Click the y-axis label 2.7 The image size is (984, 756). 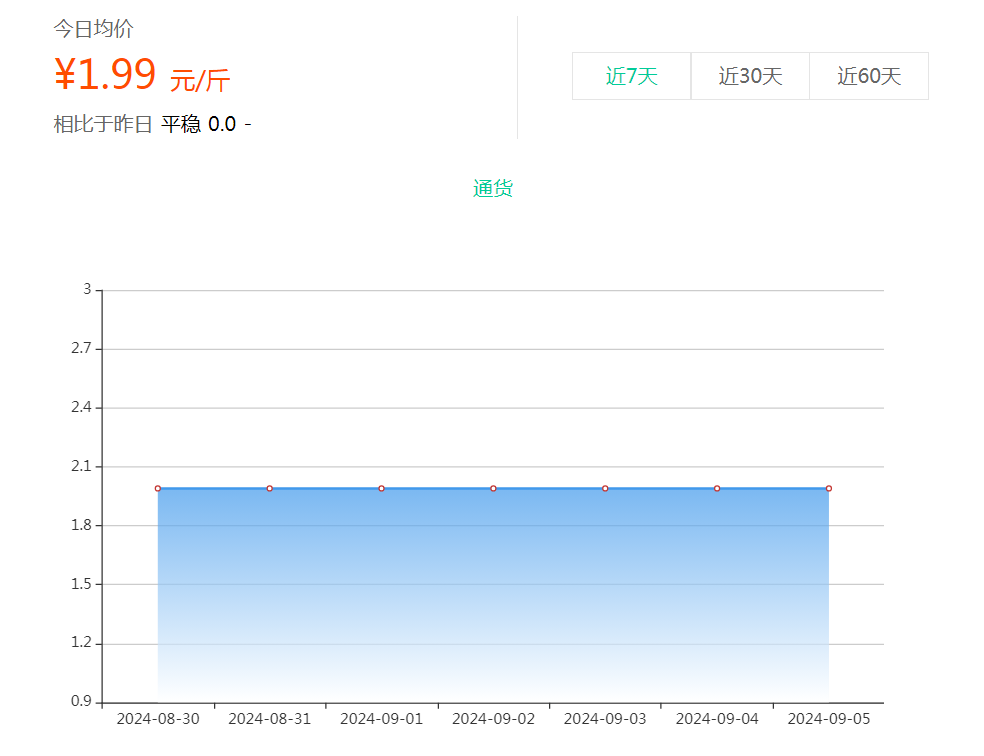pyautogui.click(x=81, y=348)
